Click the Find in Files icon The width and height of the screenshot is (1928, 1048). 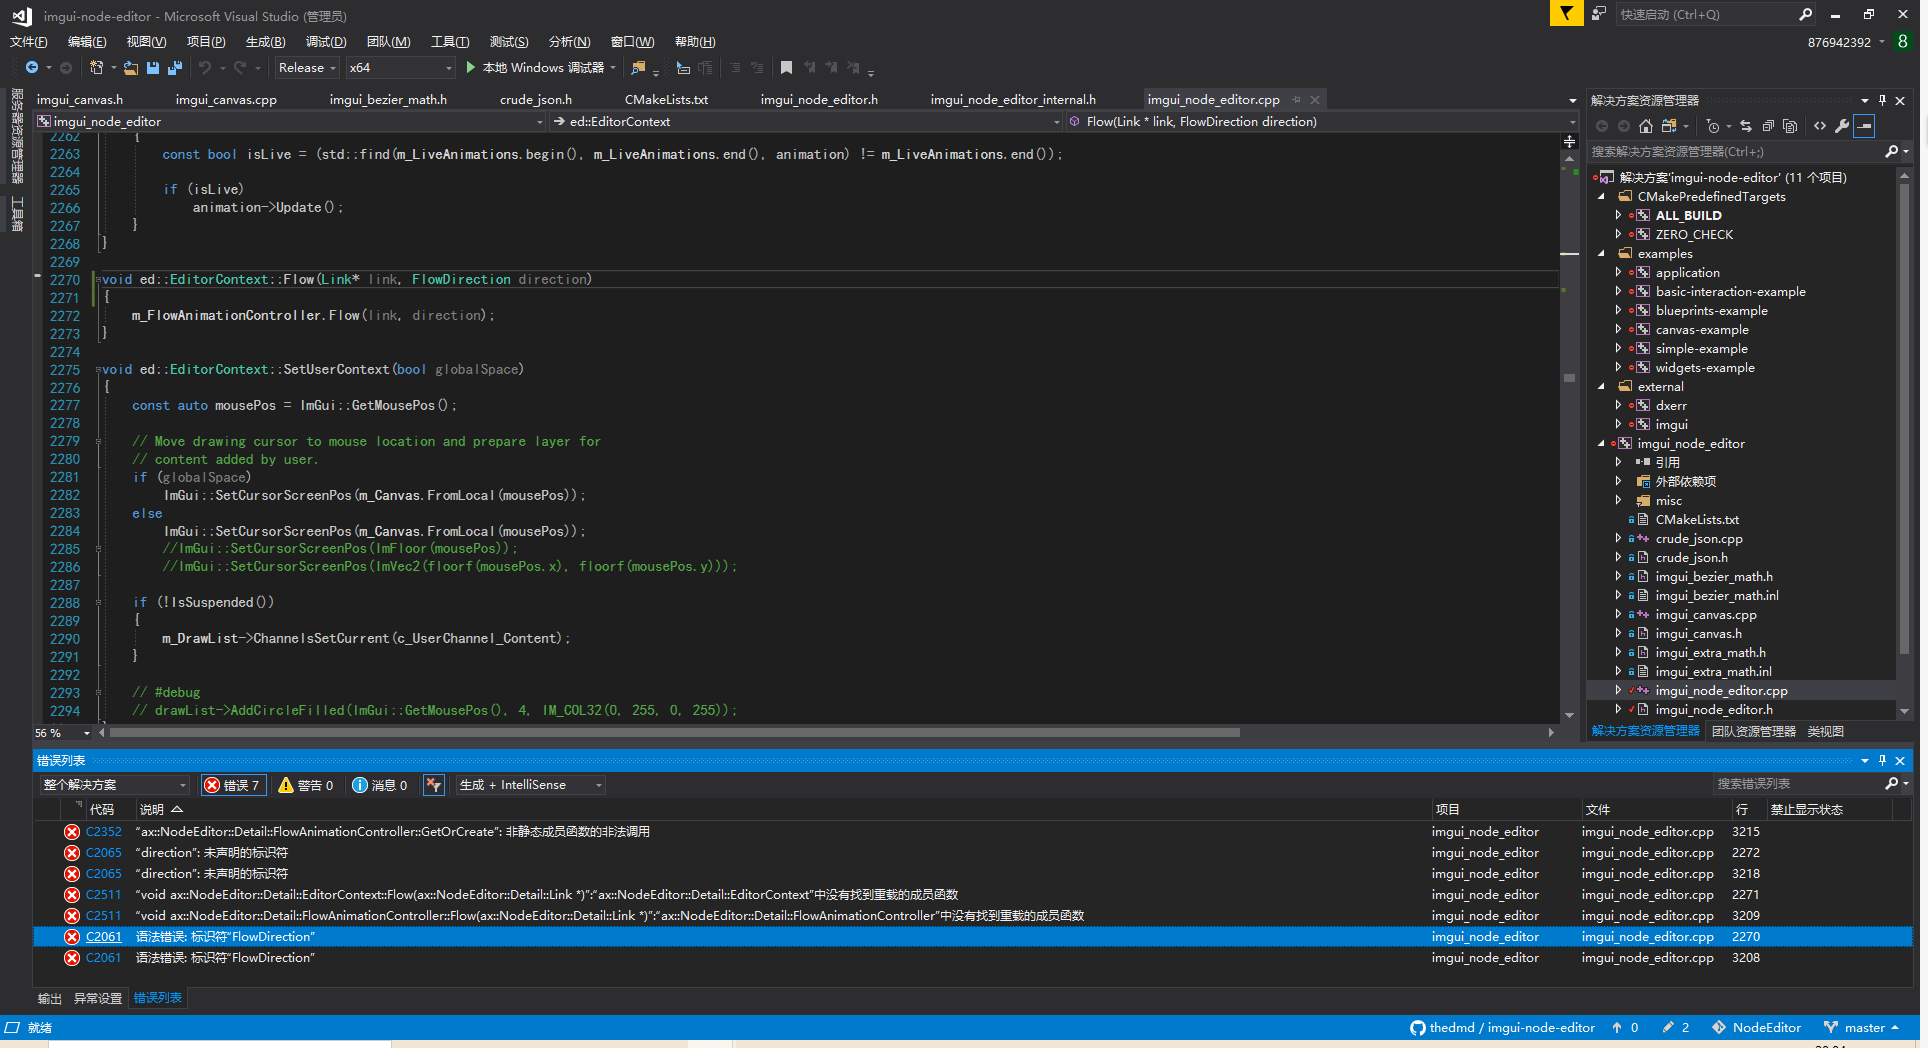638,68
